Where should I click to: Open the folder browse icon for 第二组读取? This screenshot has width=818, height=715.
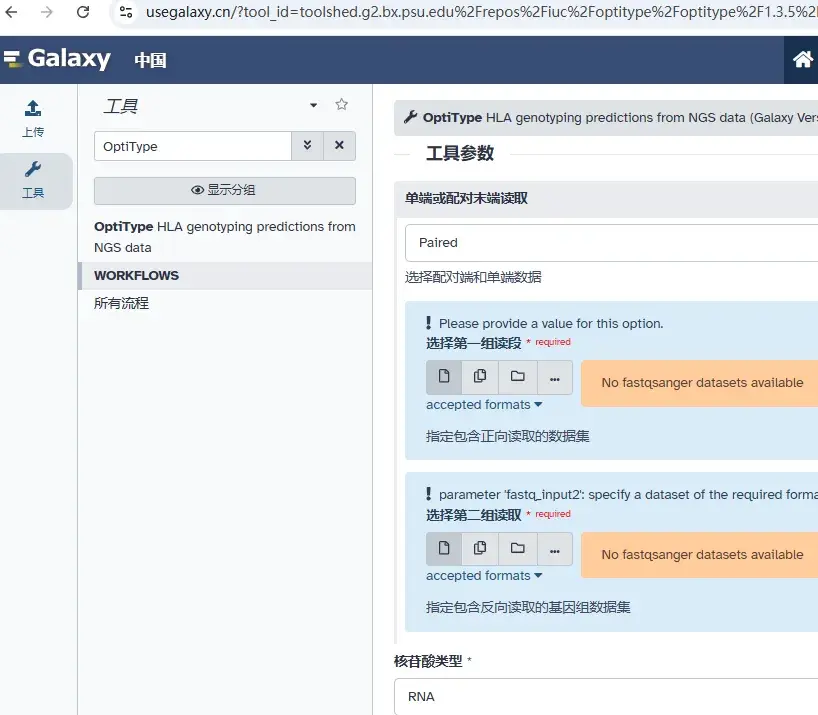(517, 548)
